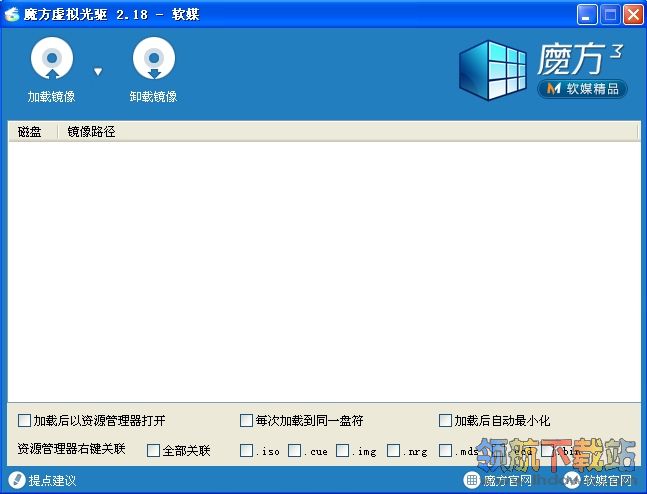Enable the .mds association checkbox
The image size is (647, 494).
pos(445,450)
